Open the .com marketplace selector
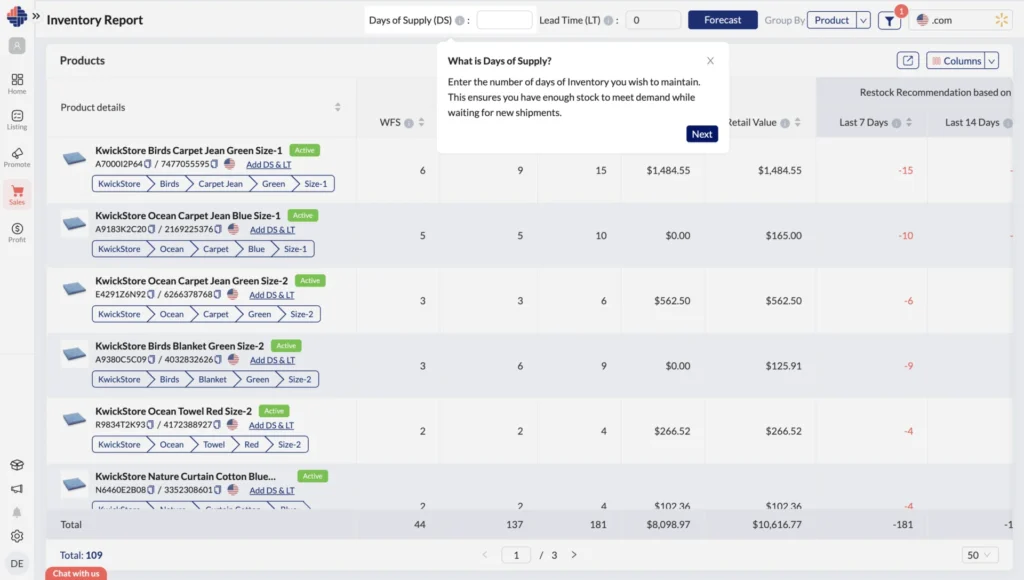 (x=963, y=20)
